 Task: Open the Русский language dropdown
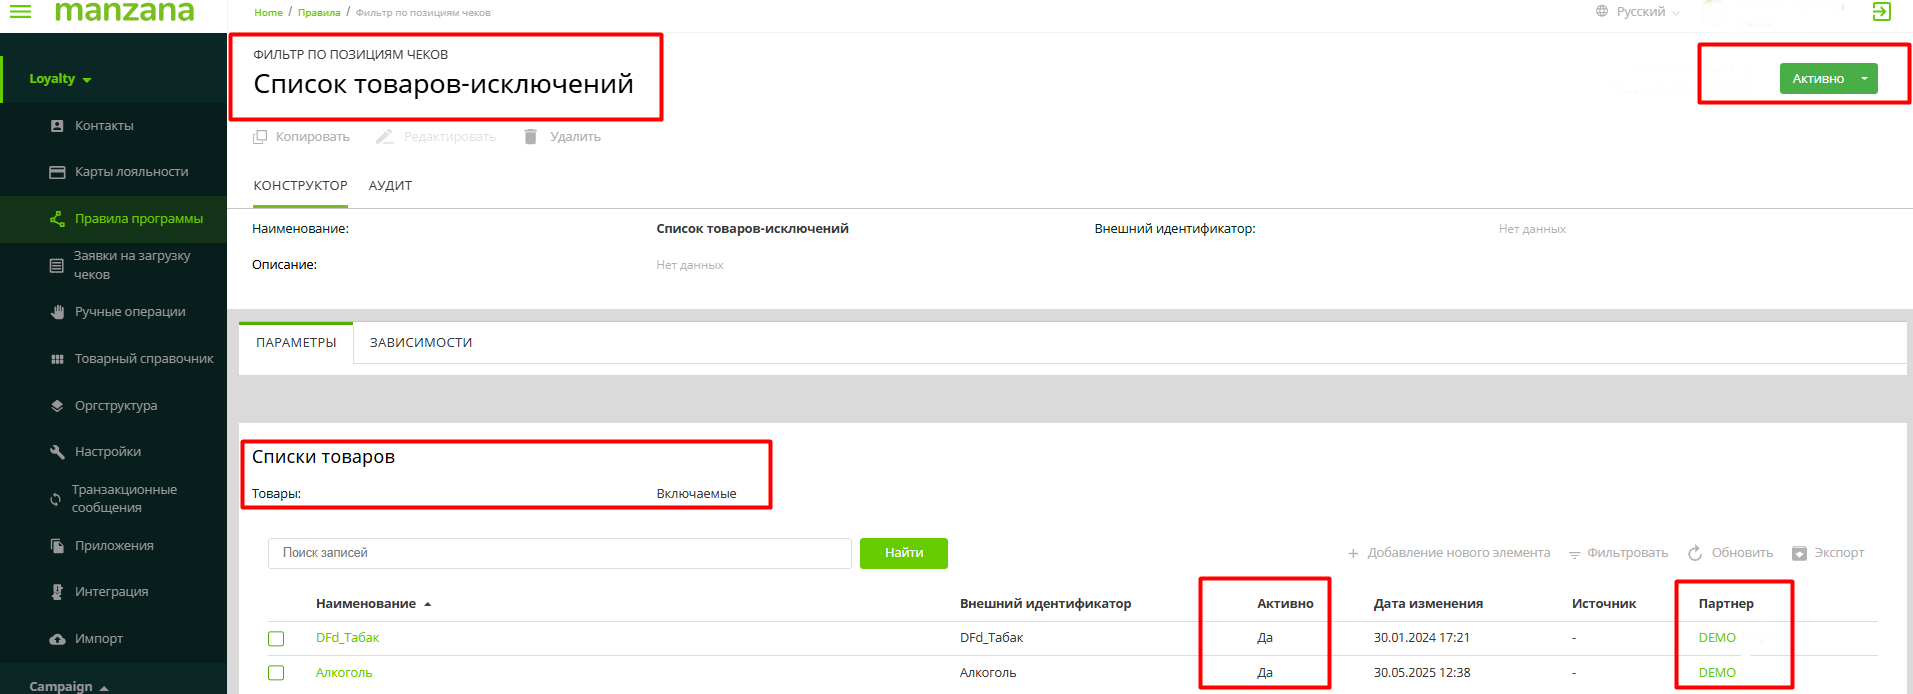pos(1640,12)
